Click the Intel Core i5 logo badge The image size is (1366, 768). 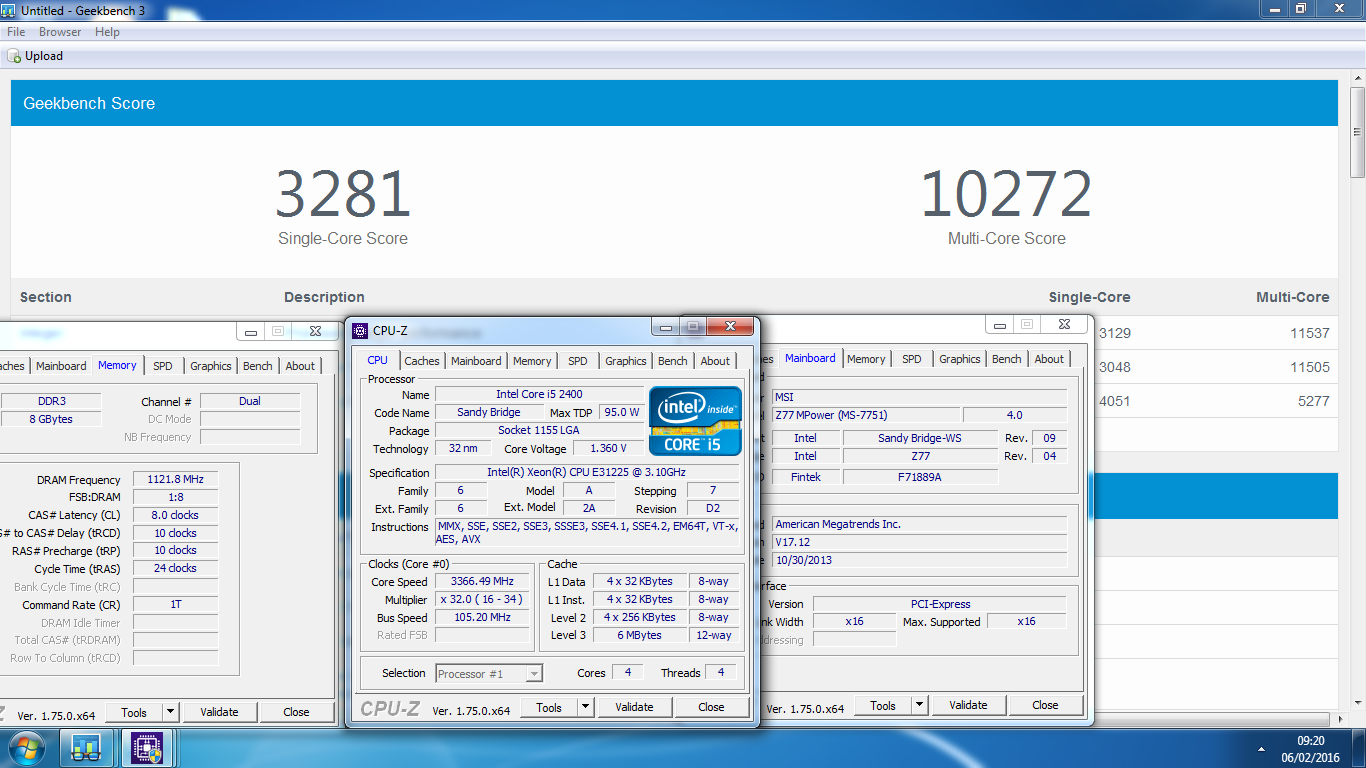pos(695,421)
